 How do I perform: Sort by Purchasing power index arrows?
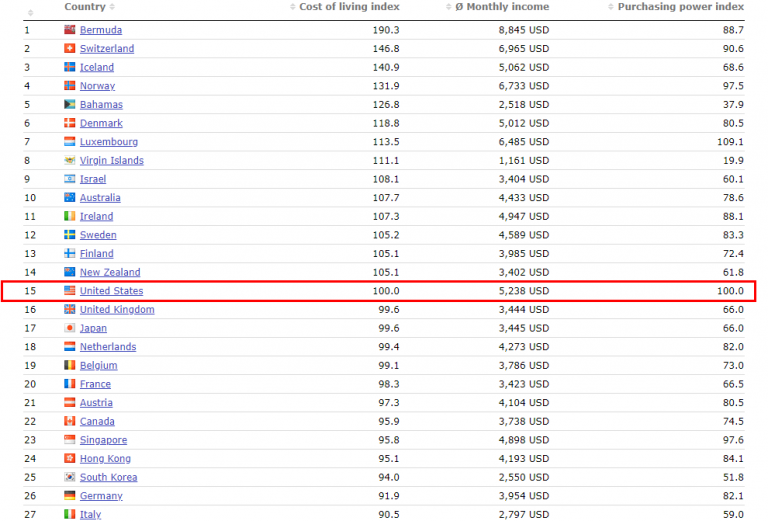[x=611, y=7]
